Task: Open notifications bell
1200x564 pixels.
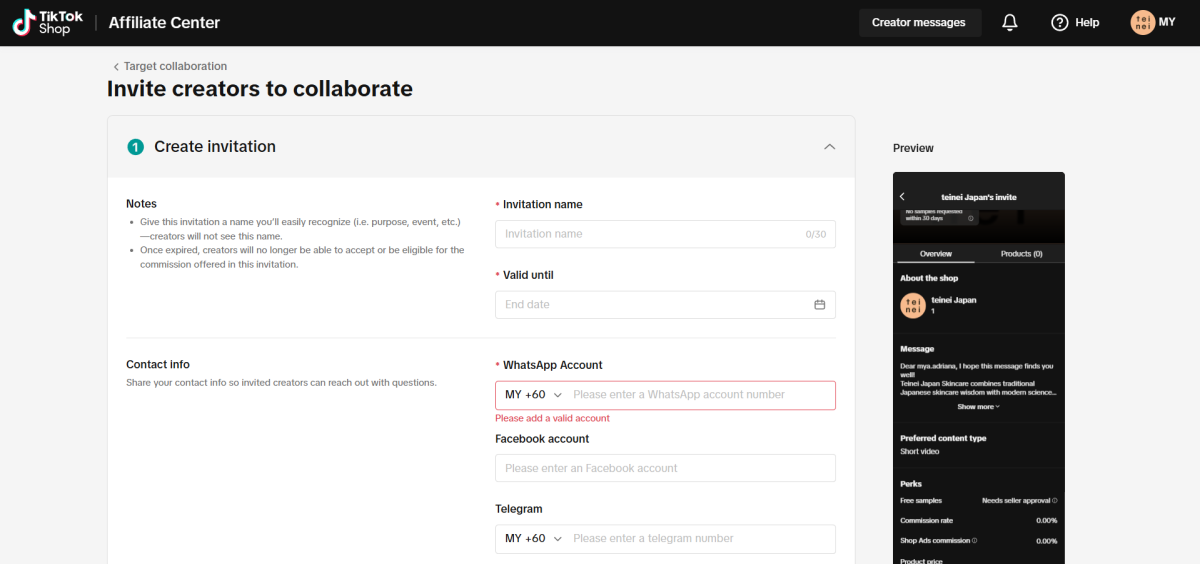Action: pos(1010,23)
